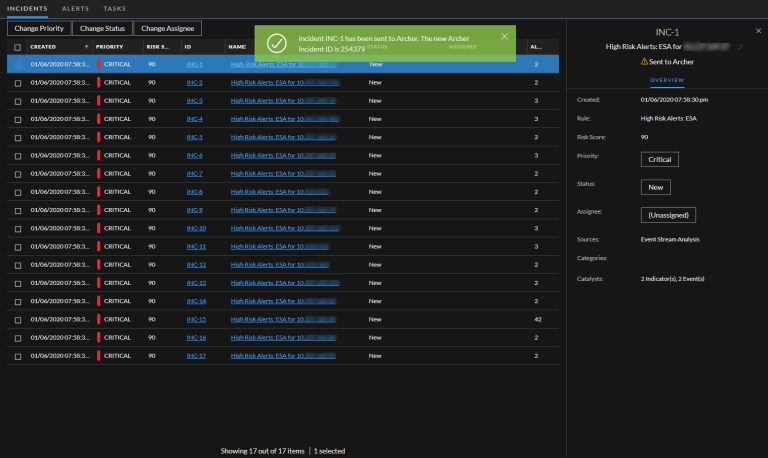Select the Overview tab in details panel
The height and width of the screenshot is (458, 768).
667,80
